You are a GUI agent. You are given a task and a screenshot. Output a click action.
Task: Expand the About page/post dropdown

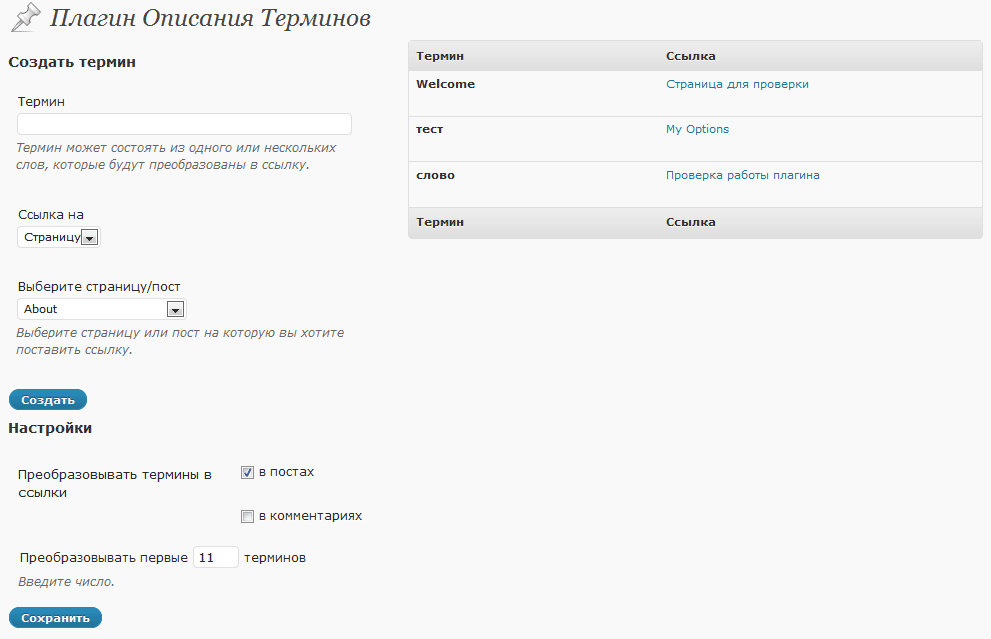tap(102, 309)
